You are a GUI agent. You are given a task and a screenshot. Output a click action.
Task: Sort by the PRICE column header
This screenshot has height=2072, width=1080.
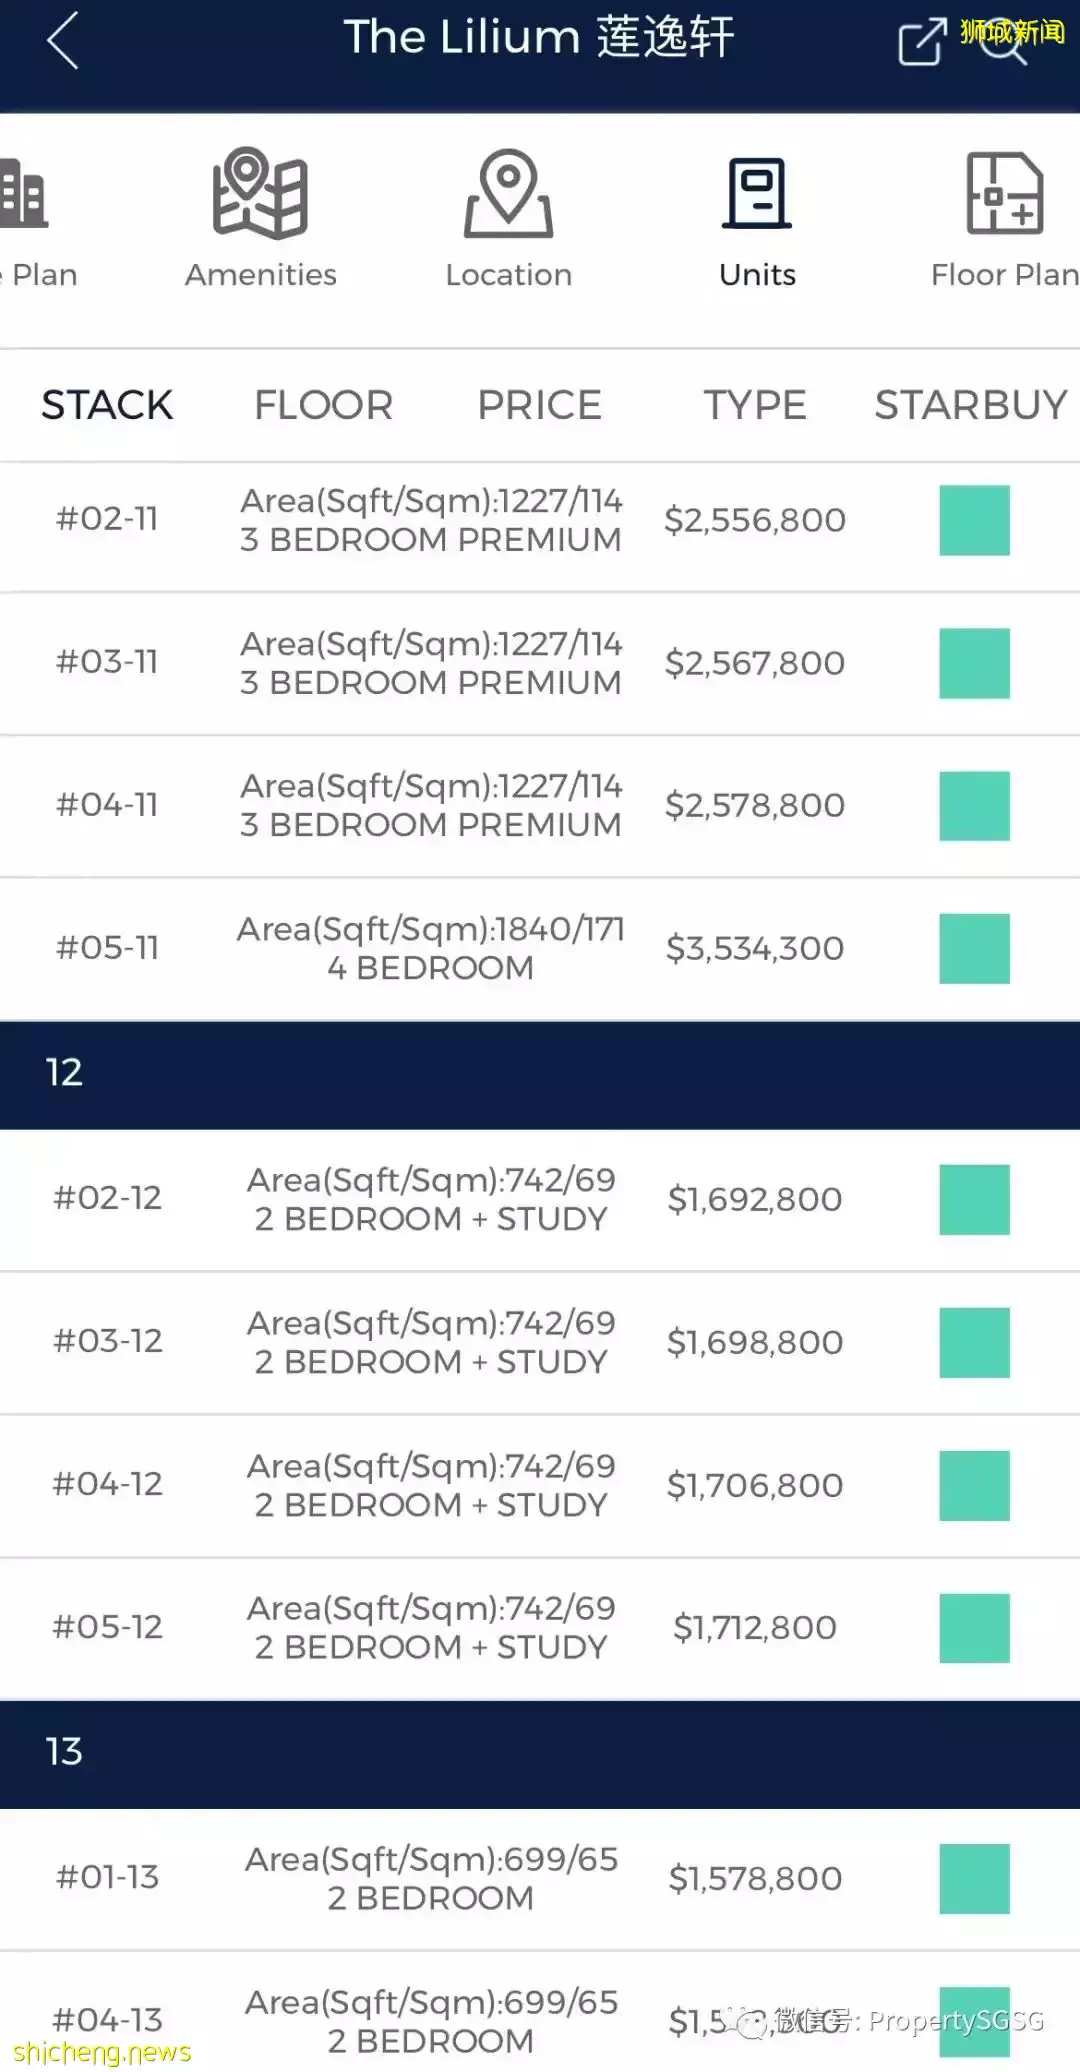coord(539,405)
